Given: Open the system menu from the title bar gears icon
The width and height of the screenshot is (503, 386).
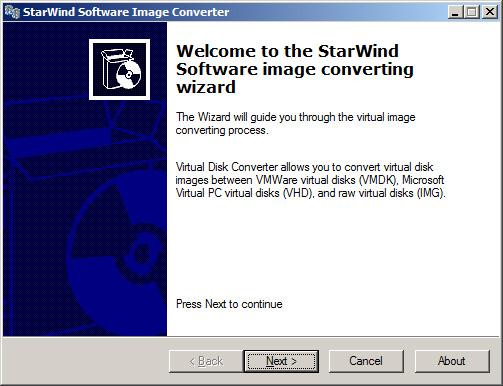Looking at the screenshot, I should coord(12,12).
